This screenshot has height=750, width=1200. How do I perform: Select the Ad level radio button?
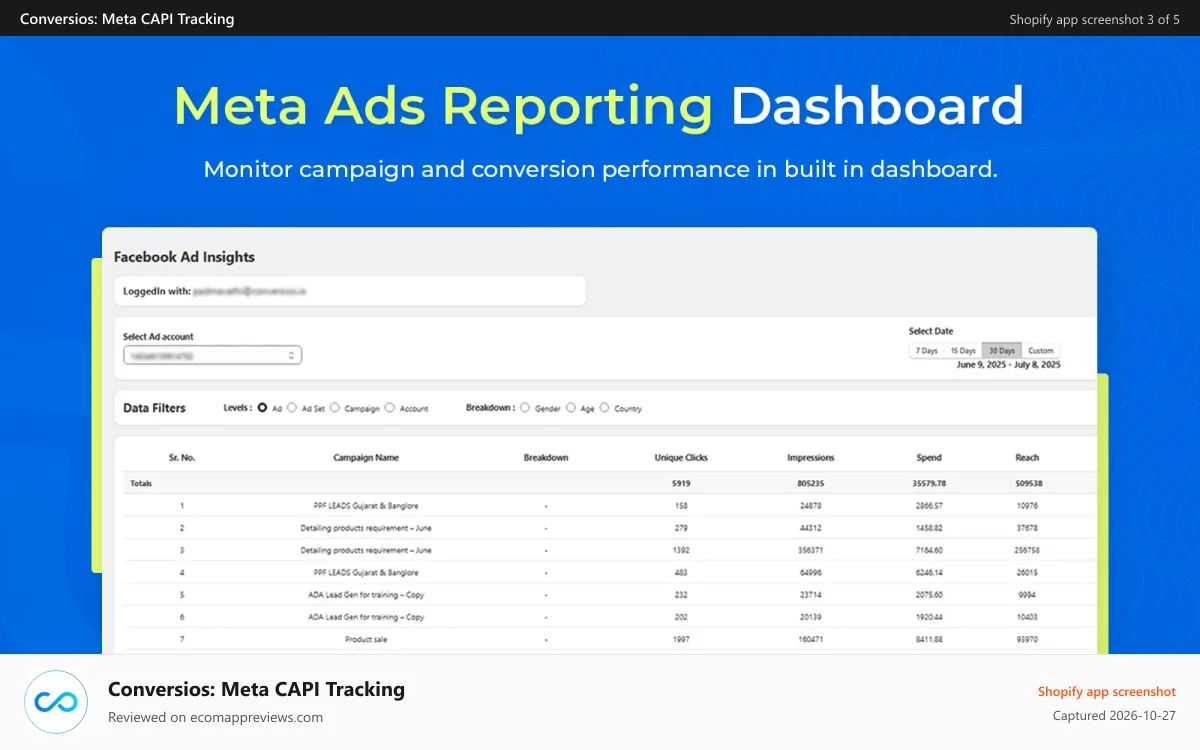262,408
